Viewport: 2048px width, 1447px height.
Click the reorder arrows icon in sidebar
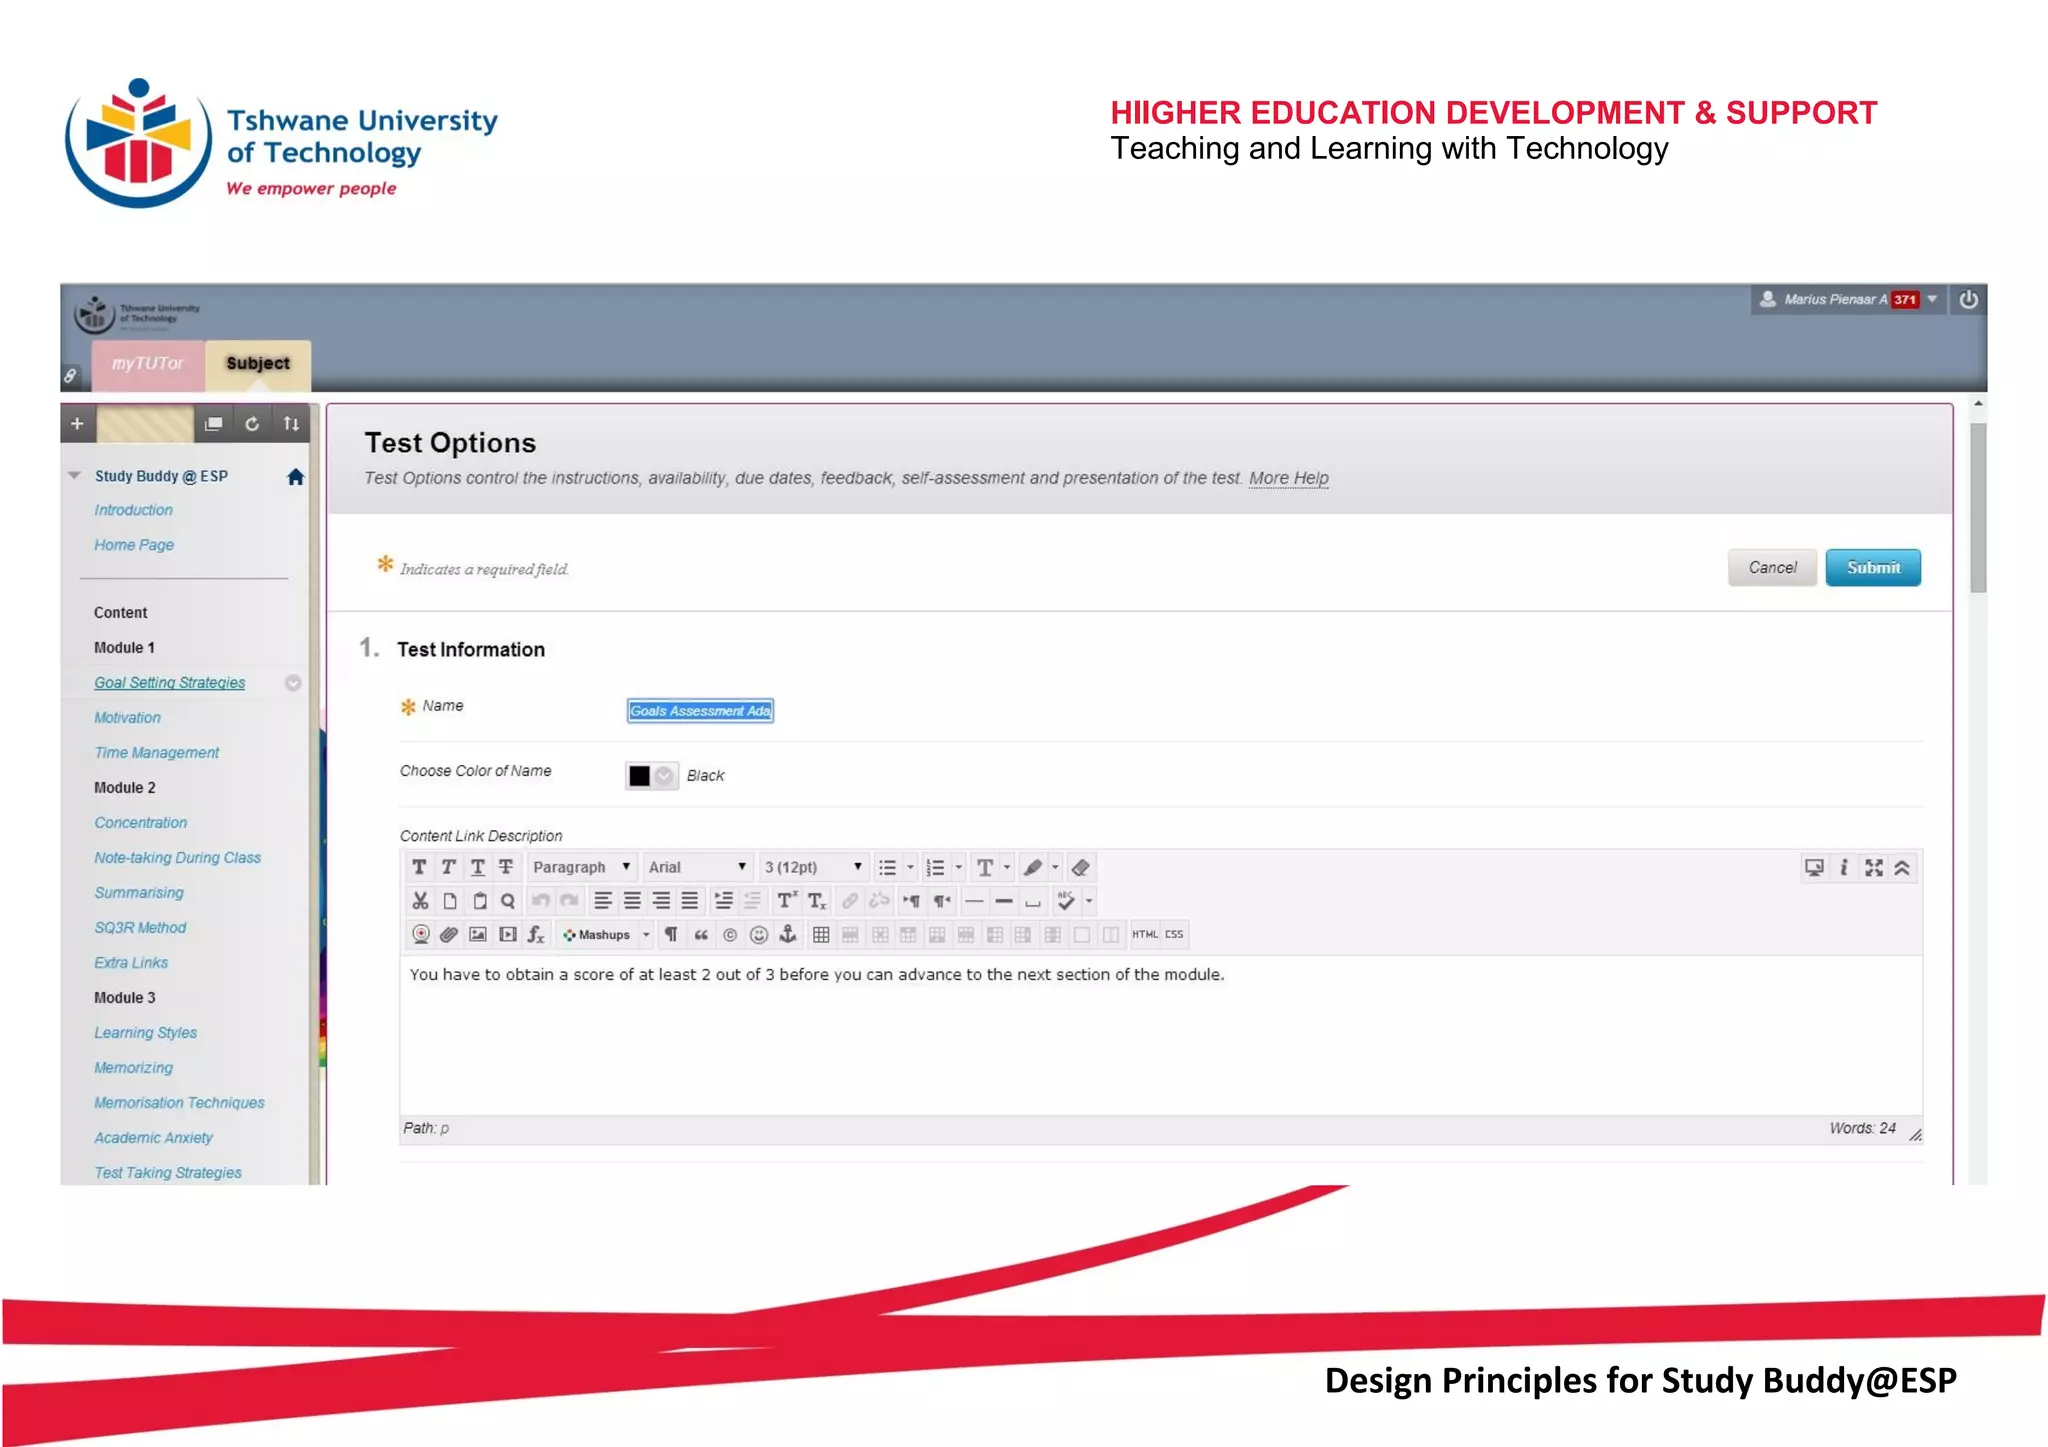[x=291, y=424]
